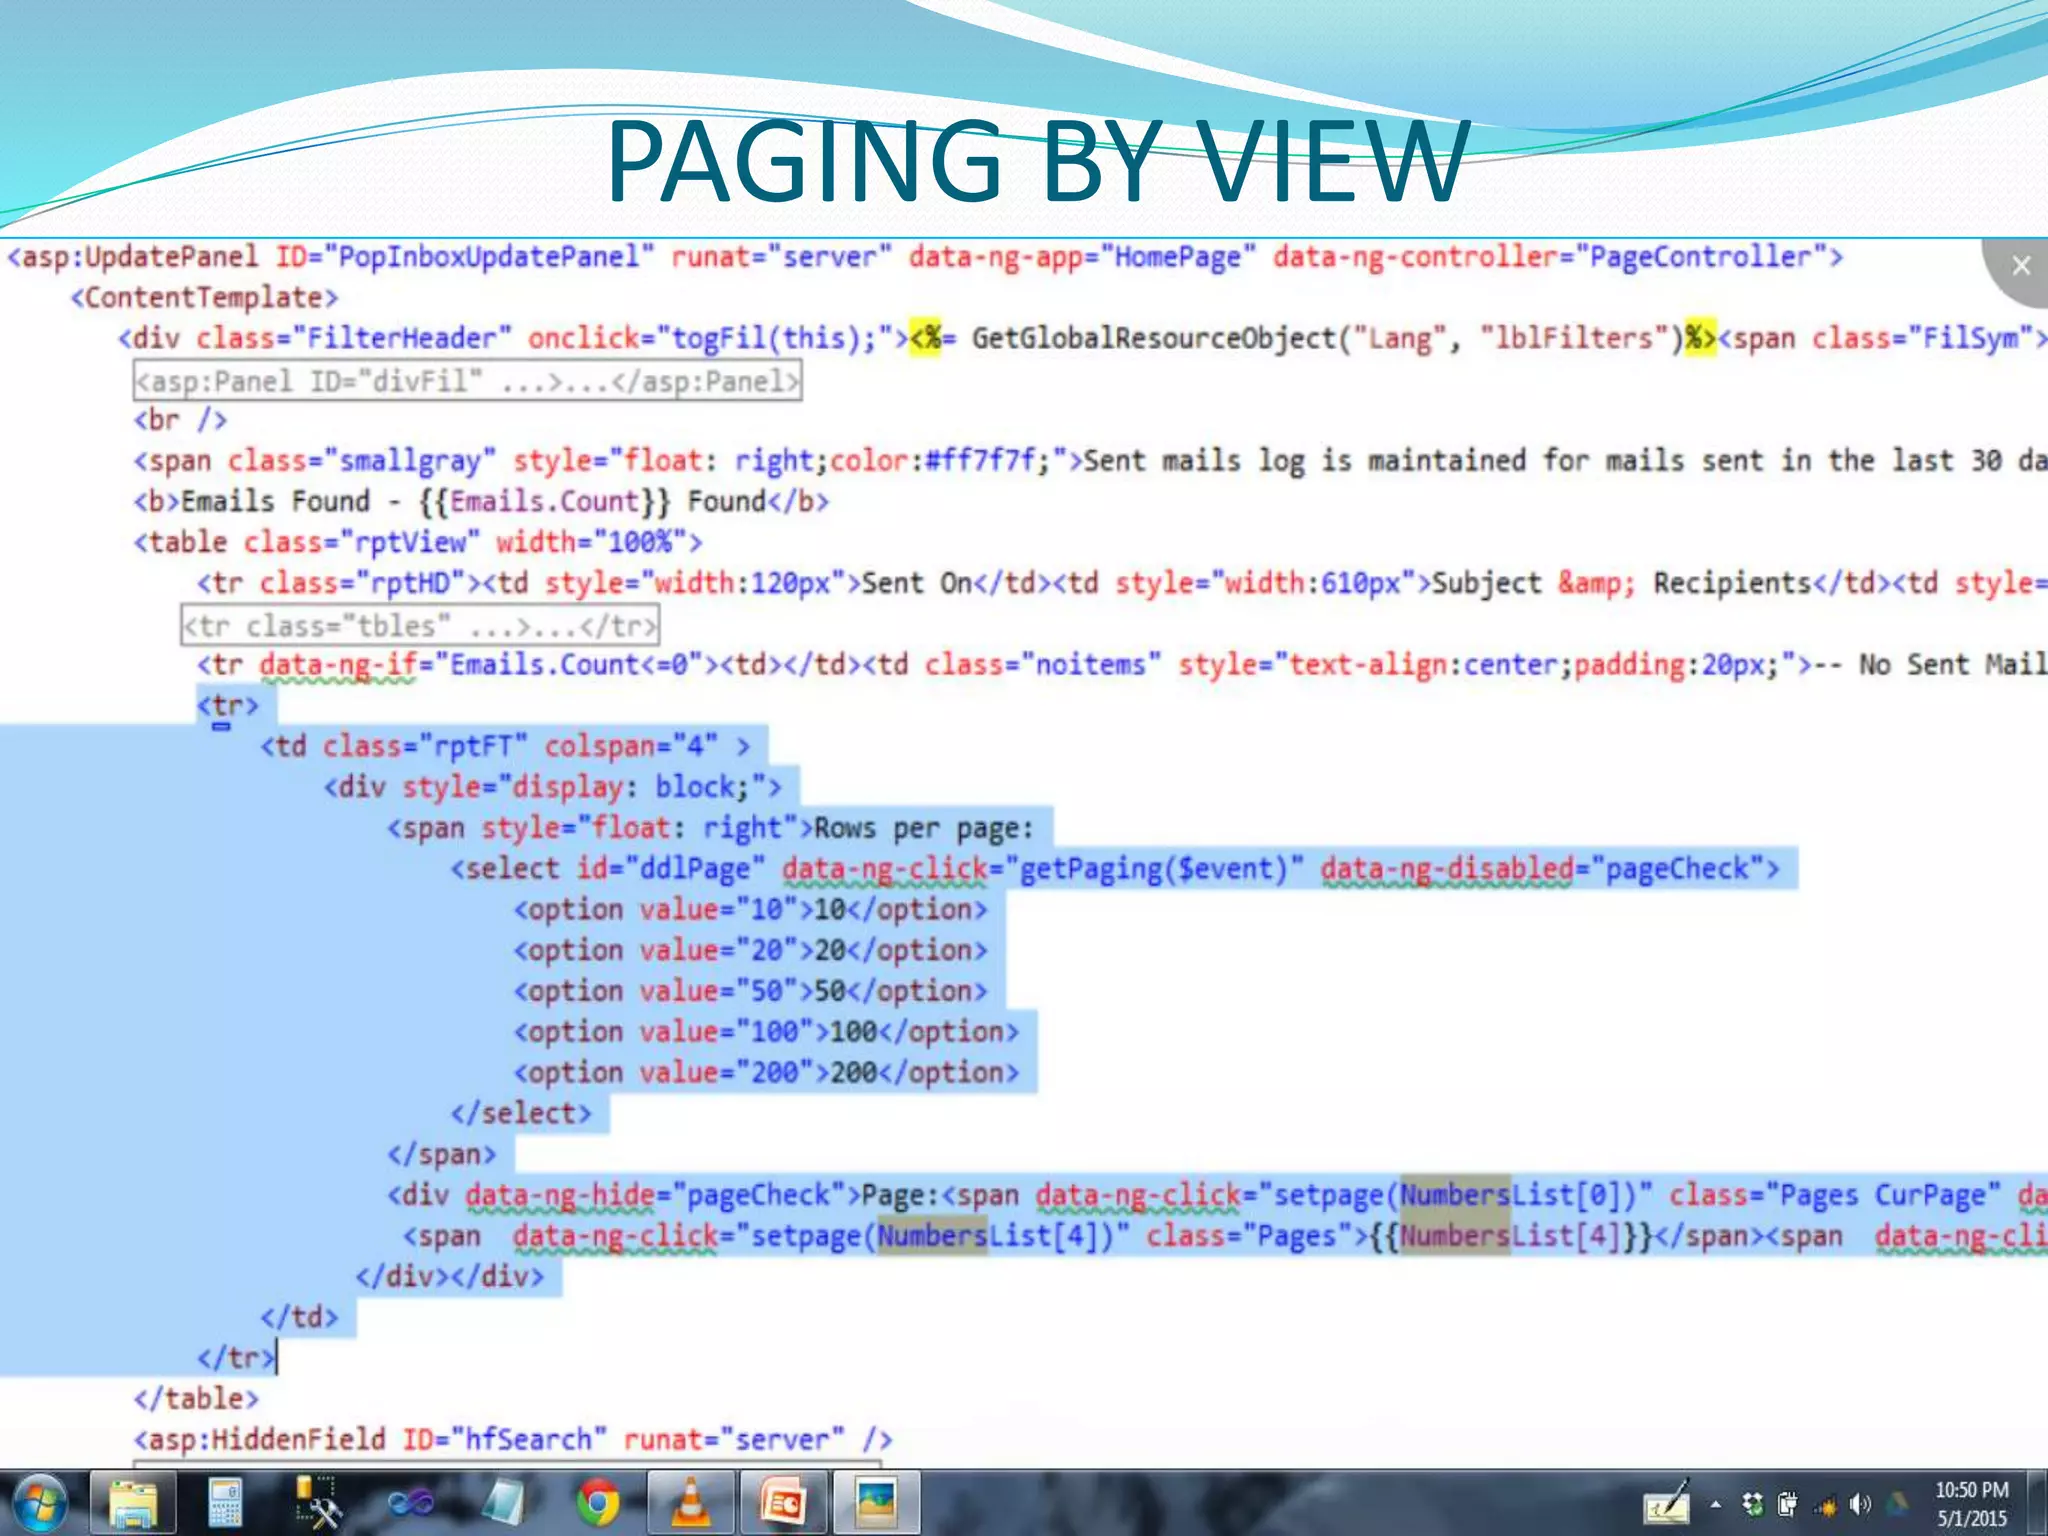Collapse the selected tr block outlining marker

click(221, 727)
